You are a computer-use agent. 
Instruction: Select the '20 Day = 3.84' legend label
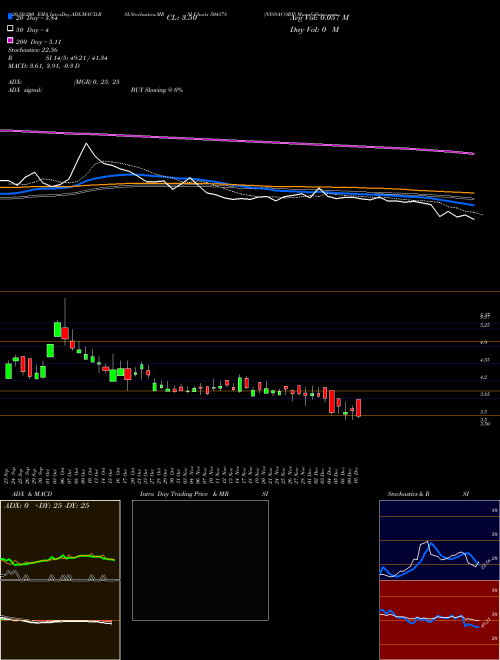click(x=36, y=18)
